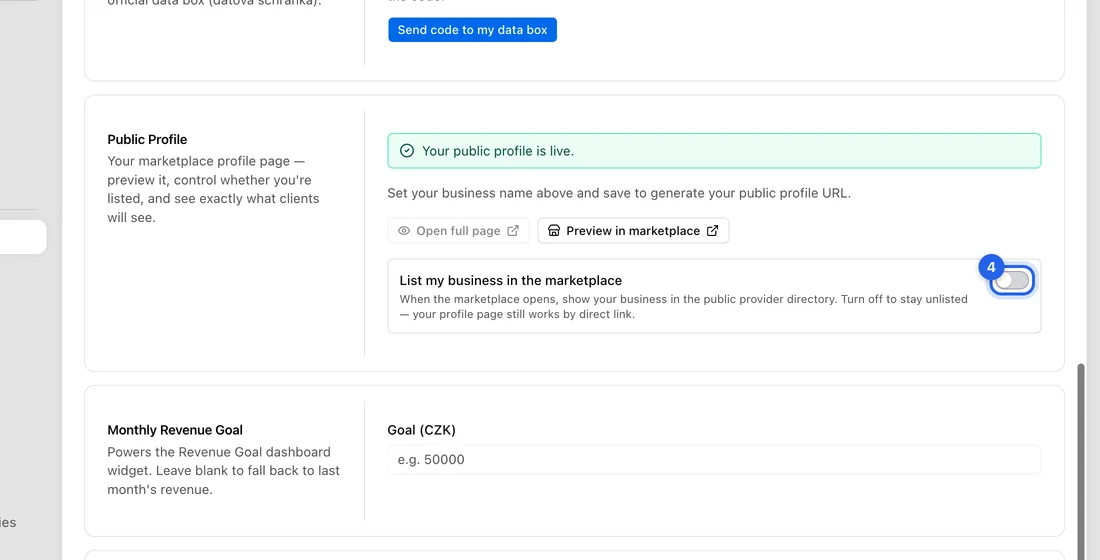1100x560 pixels.
Task: Toggle List my business in marketplace switch
Action: pyautogui.click(x=1012, y=281)
